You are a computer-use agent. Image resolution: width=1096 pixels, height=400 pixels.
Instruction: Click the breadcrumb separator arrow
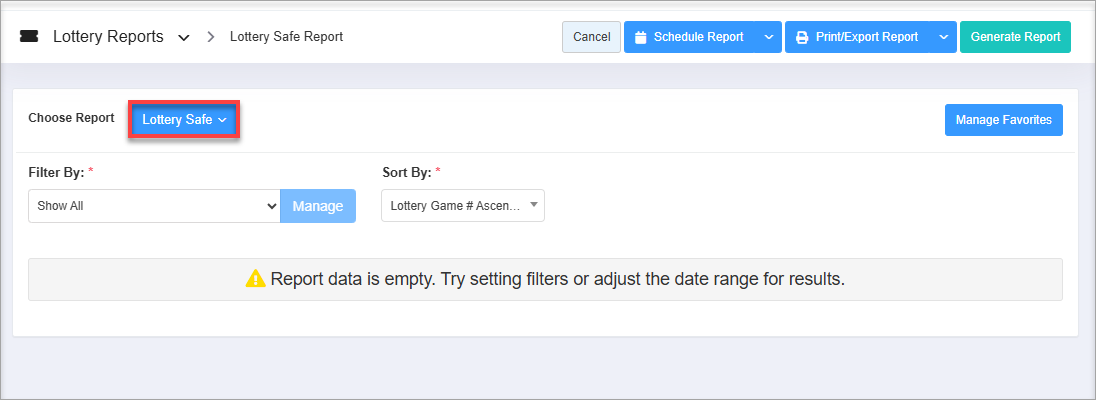211,37
